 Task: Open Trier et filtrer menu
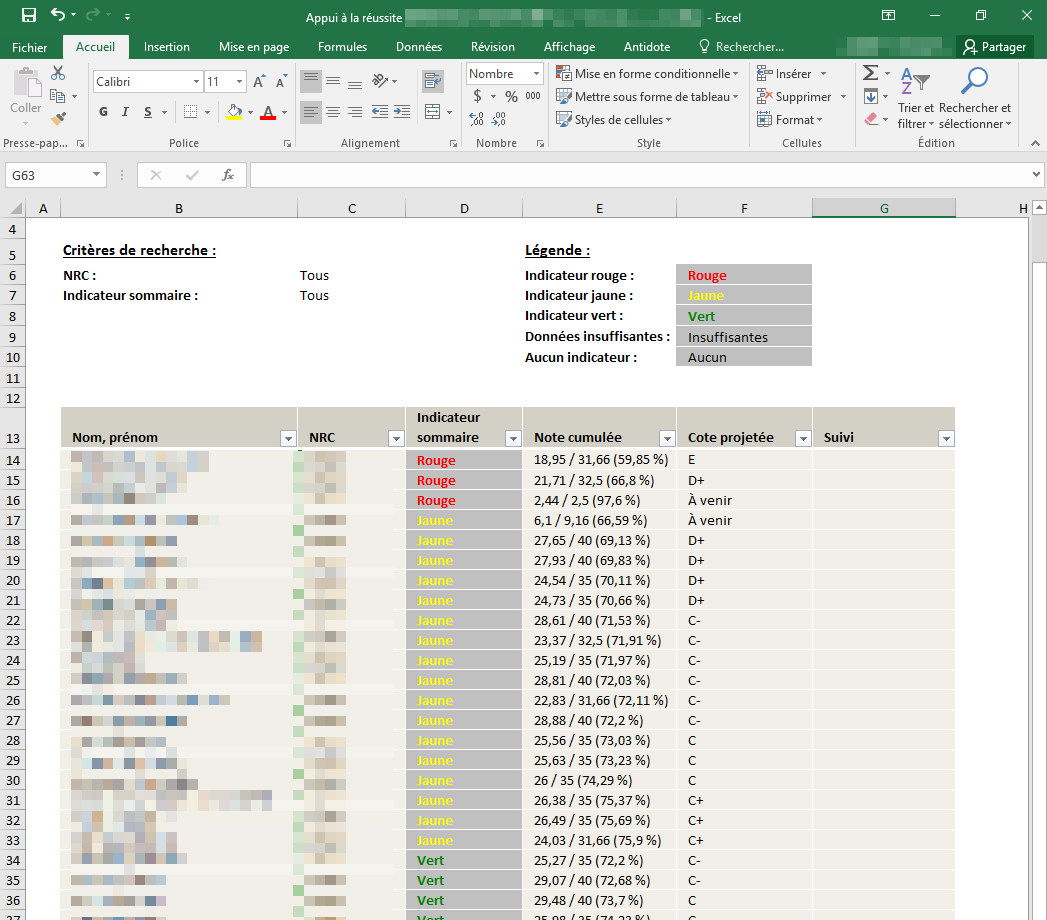(x=915, y=98)
